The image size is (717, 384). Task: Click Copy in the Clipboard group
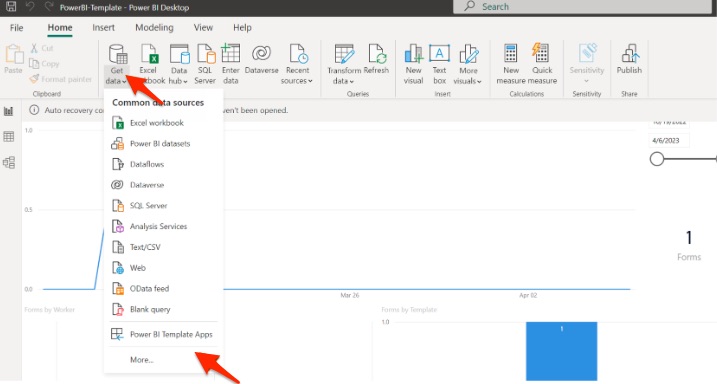pyautogui.click(x=44, y=64)
